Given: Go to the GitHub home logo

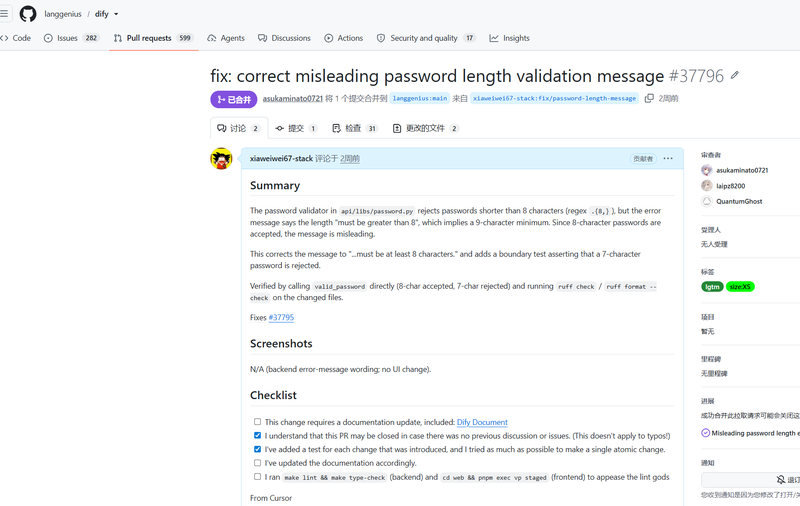Looking at the screenshot, I should pos(28,14).
